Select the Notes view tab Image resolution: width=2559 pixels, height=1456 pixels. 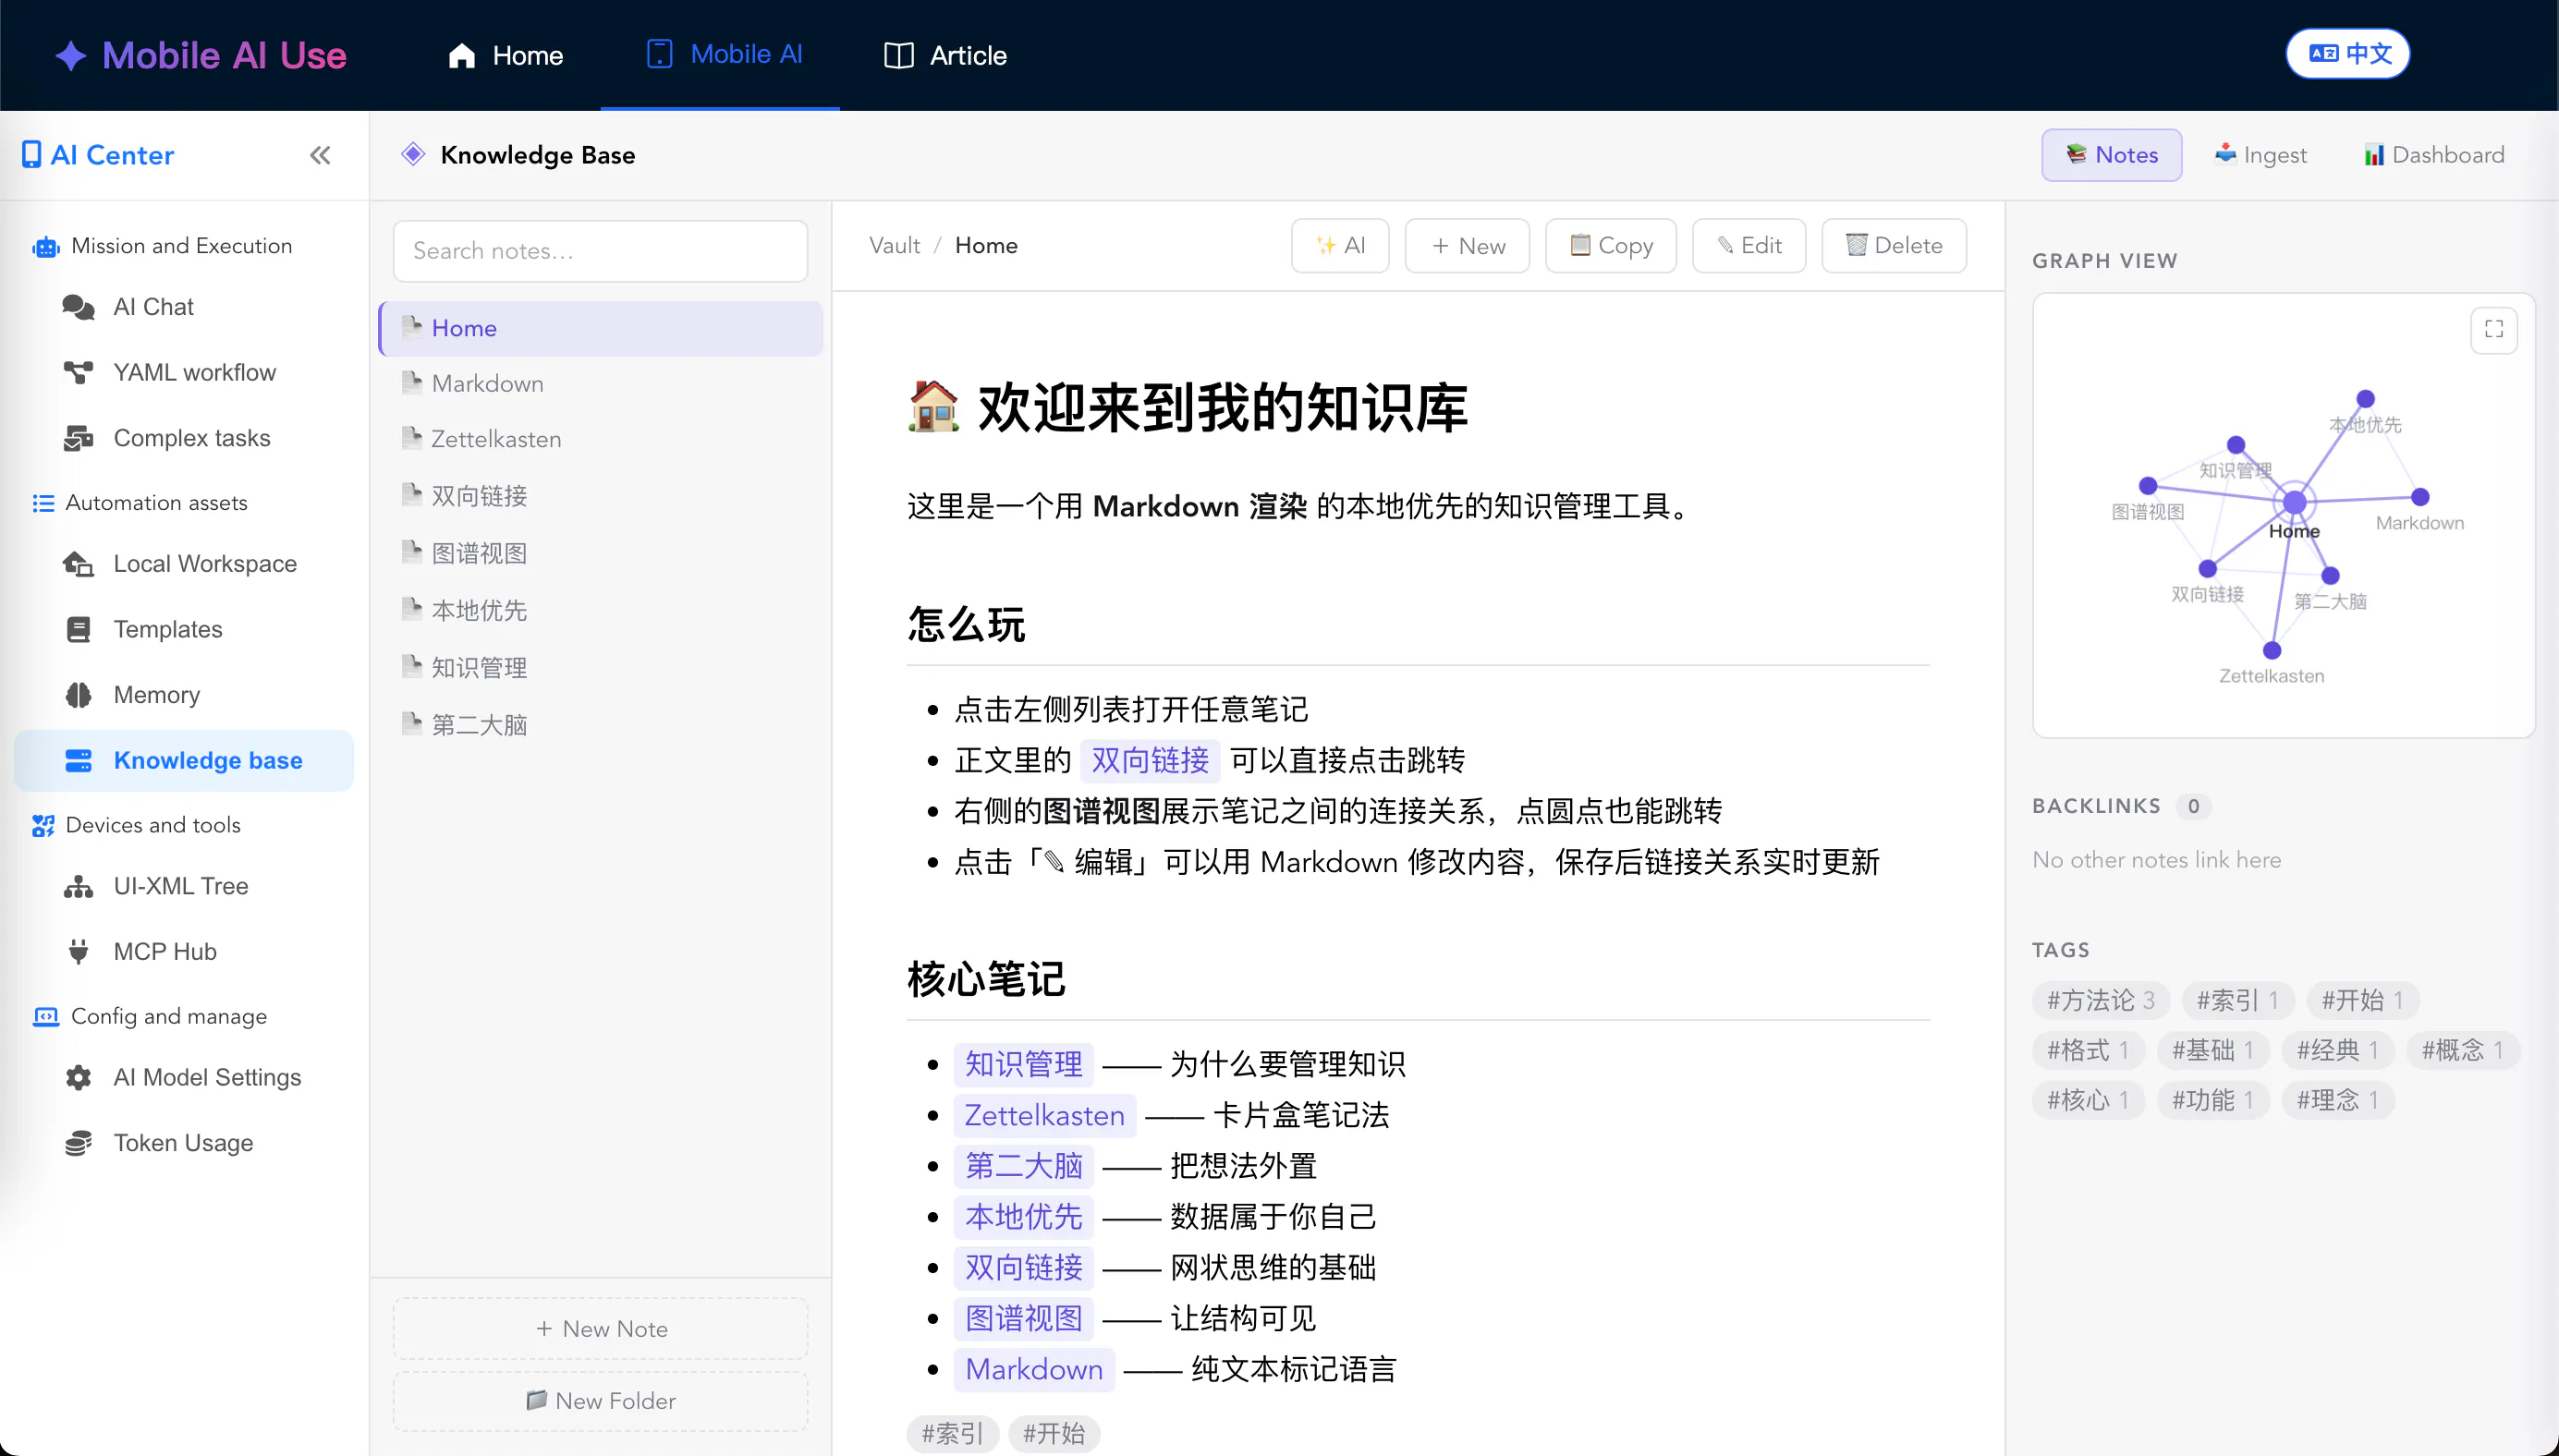point(2112,155)
